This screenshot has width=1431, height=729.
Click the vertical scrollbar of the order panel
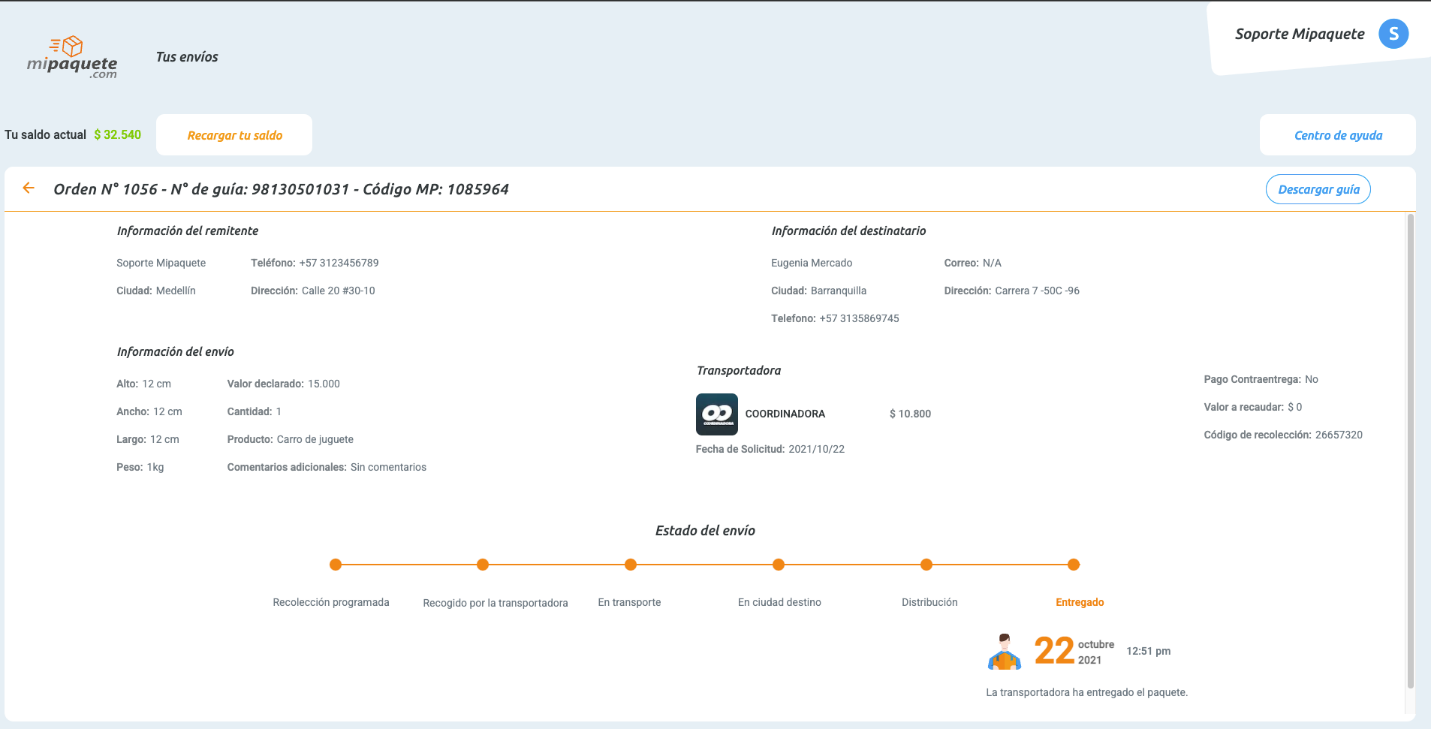tap(1410, 451)
